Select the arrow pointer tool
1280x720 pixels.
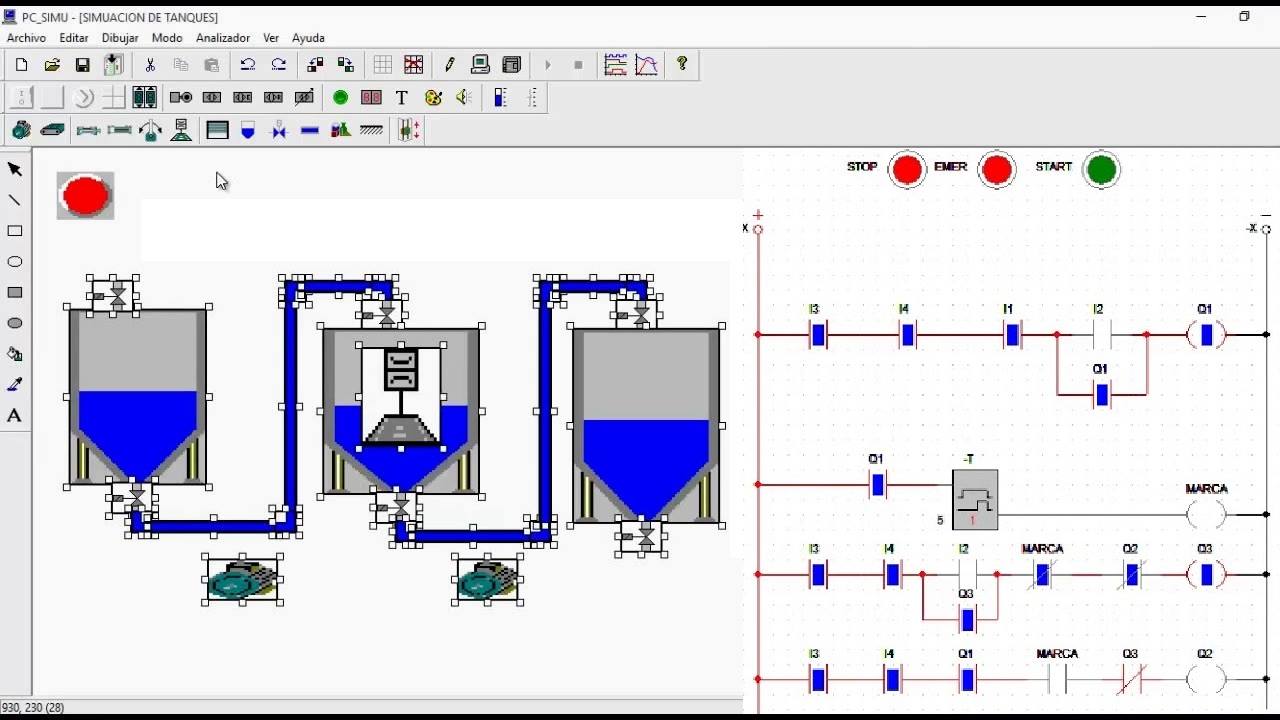click(x=15, y=169)
